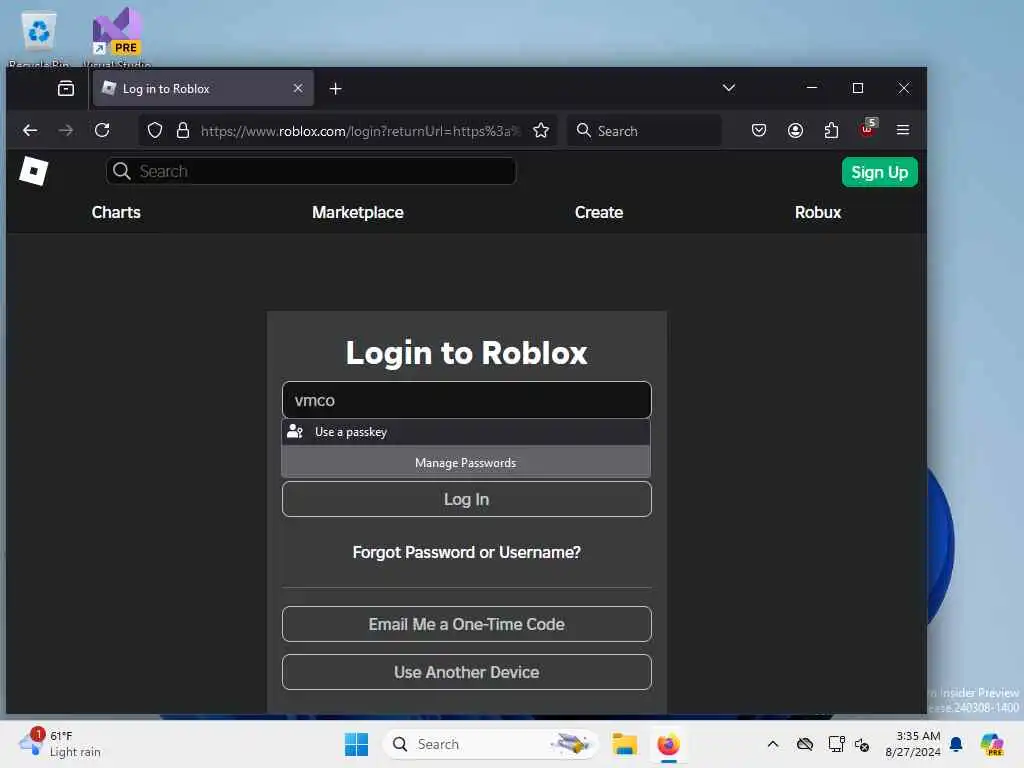Reload the Roblox login page
The width and height of the screenshot is (1024, 768).
click(x=102, y=130)
